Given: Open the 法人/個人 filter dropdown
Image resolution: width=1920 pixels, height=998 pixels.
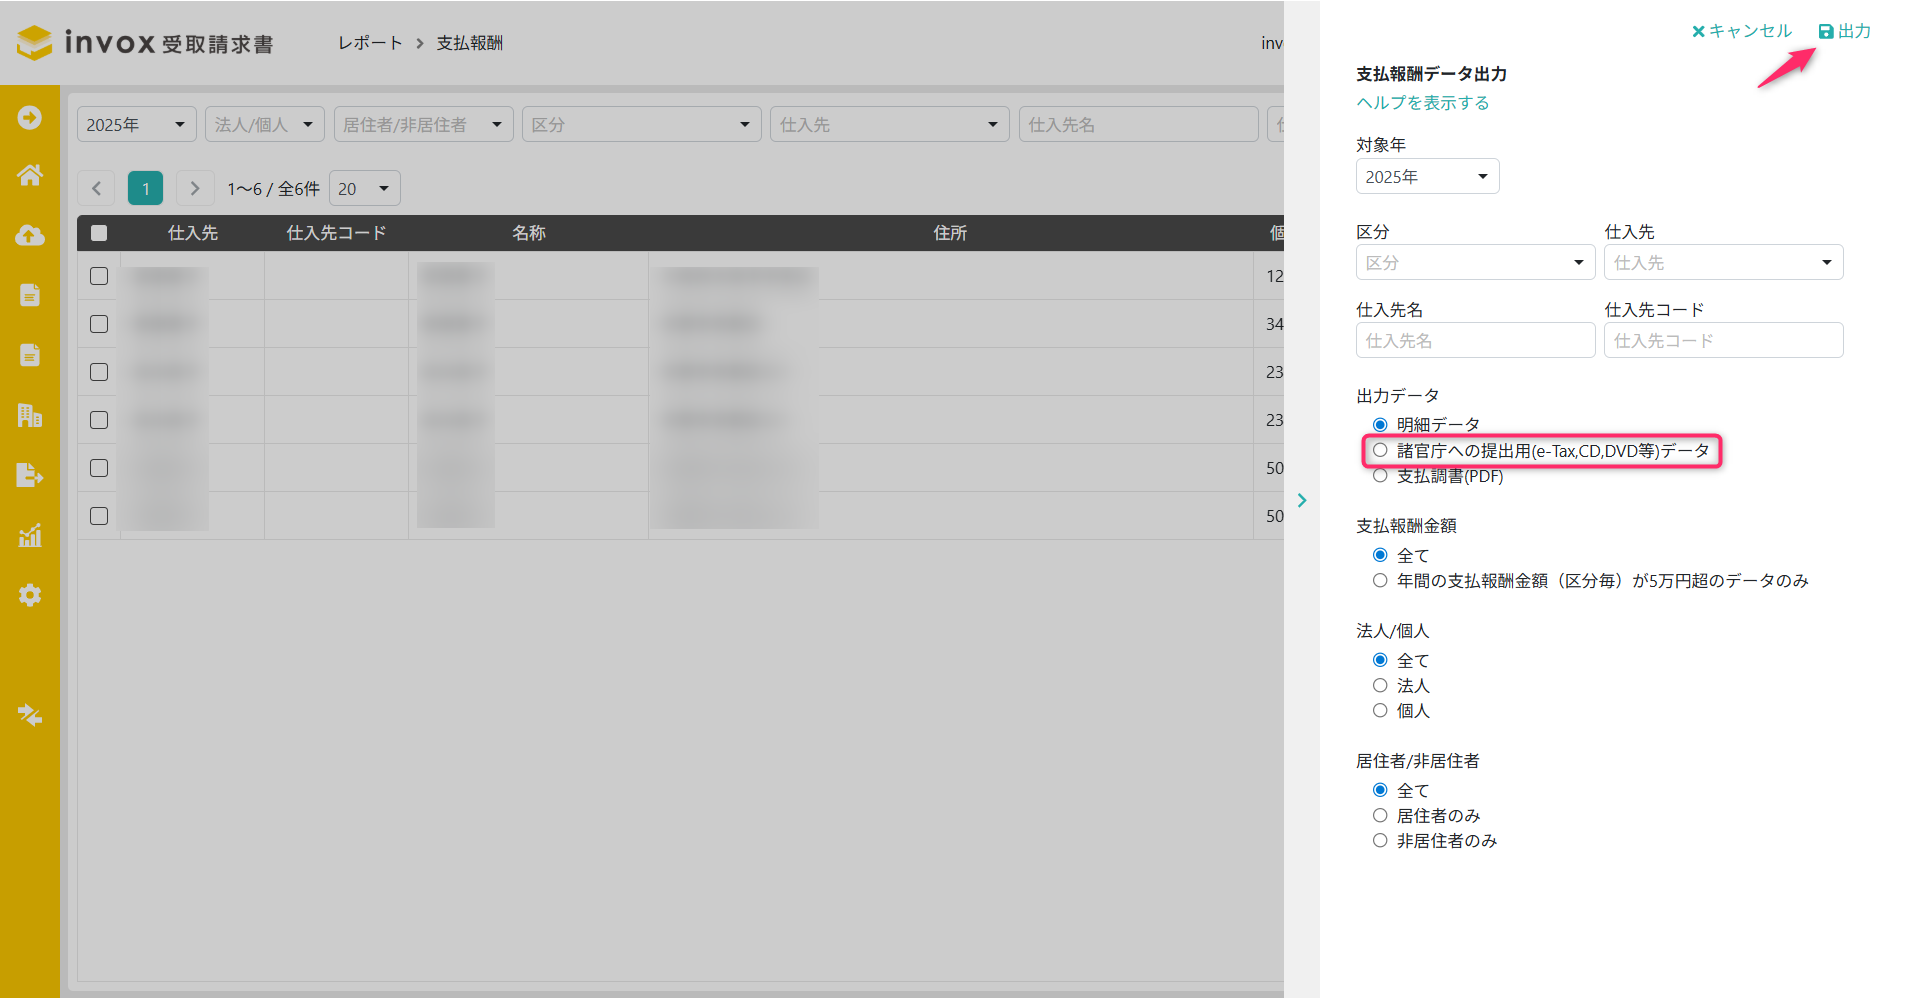Looking at the screenshot, I should [x=265, y=125].
